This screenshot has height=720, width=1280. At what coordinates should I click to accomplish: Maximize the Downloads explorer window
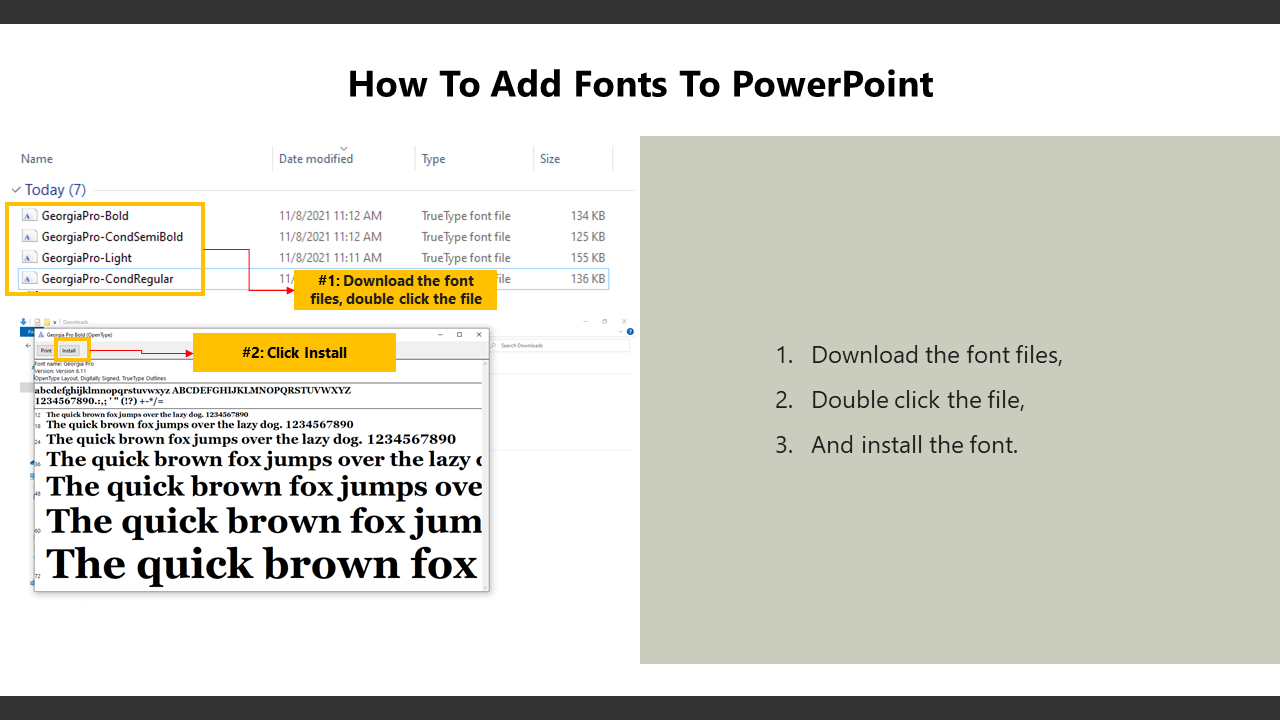coord(605,321)
